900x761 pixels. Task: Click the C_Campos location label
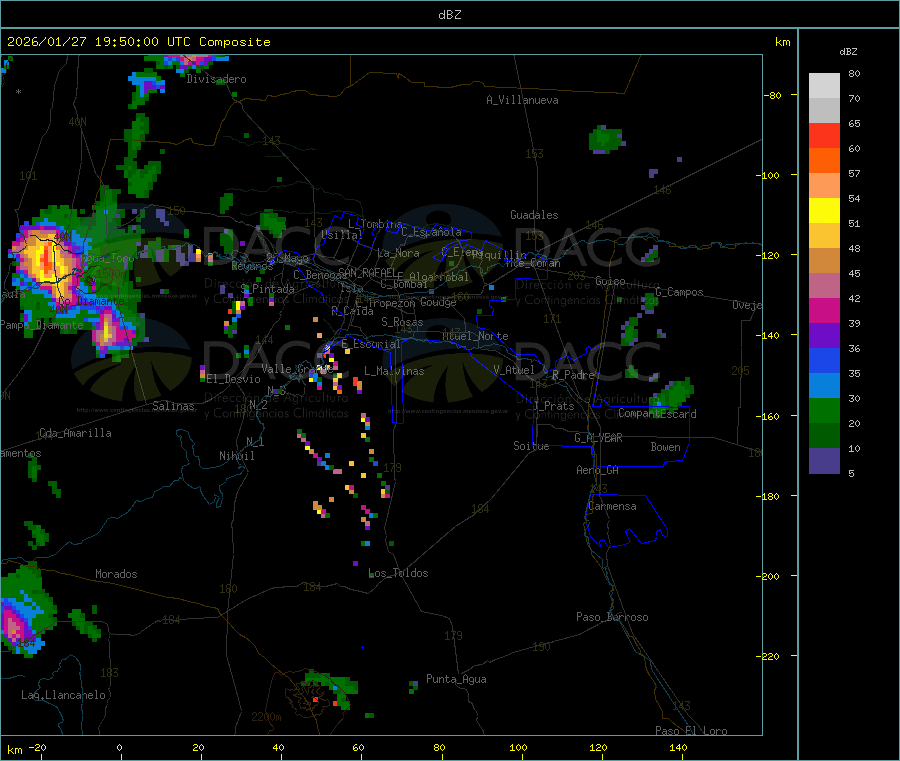pos(679,292)
